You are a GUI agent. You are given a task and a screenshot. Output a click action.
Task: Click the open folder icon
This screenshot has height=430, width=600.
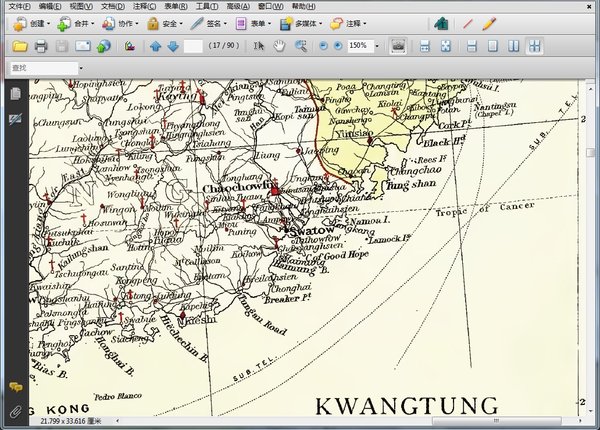20,46
